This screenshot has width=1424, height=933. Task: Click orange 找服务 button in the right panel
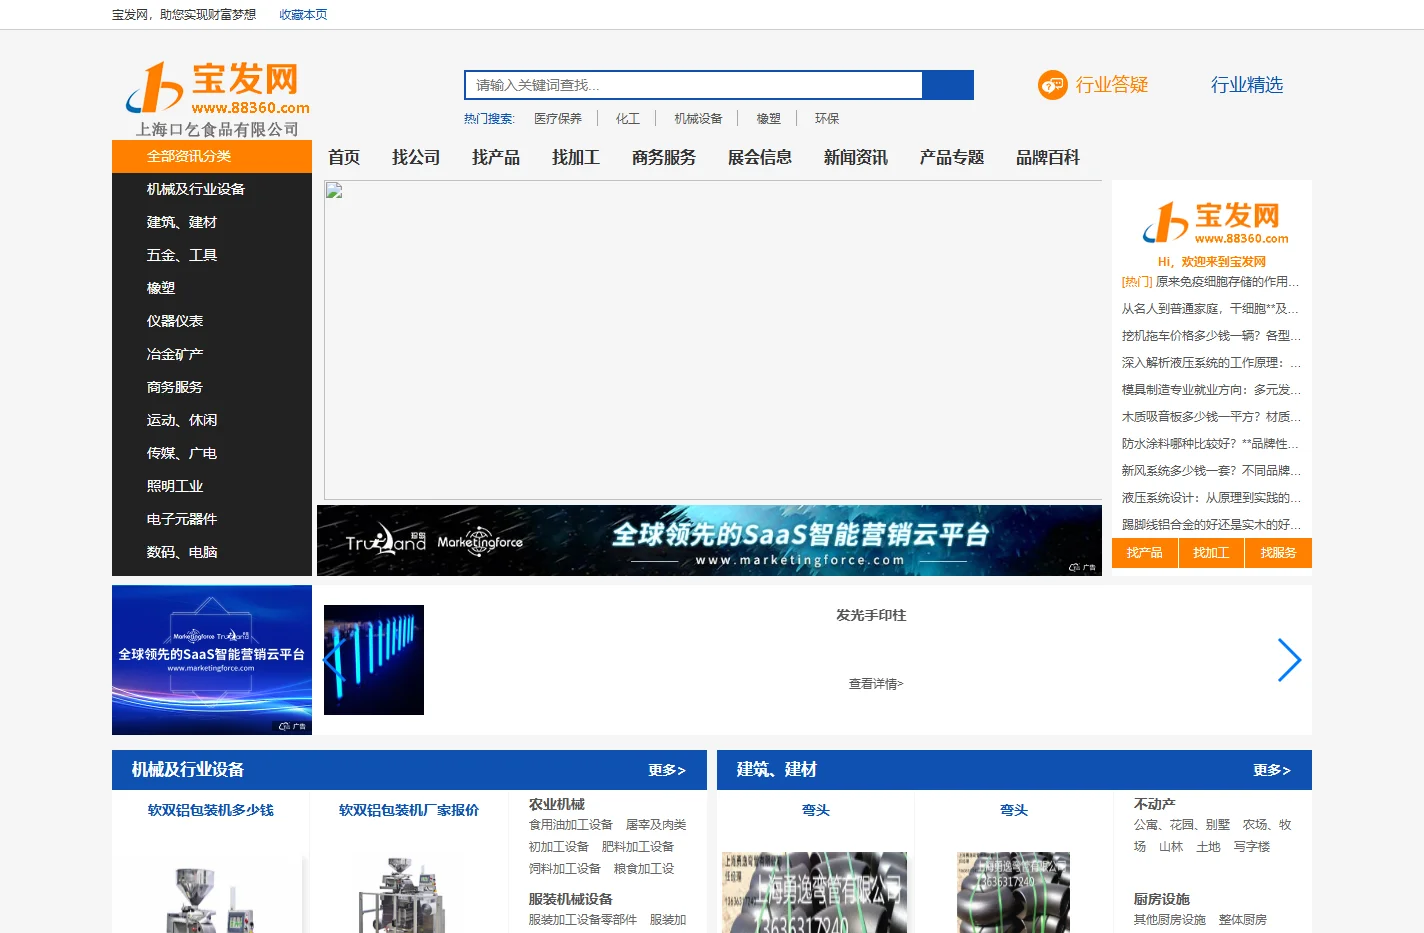pos(1278,553)
